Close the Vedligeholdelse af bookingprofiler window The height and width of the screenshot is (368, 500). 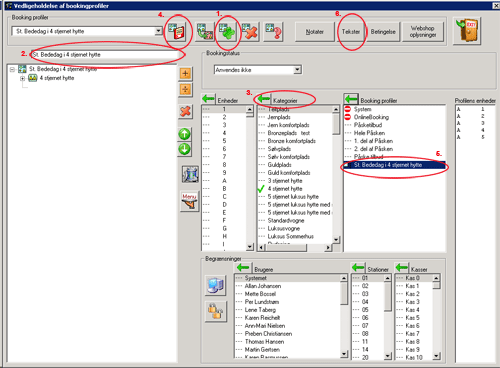pyautogui.click(x=496, y=6)
